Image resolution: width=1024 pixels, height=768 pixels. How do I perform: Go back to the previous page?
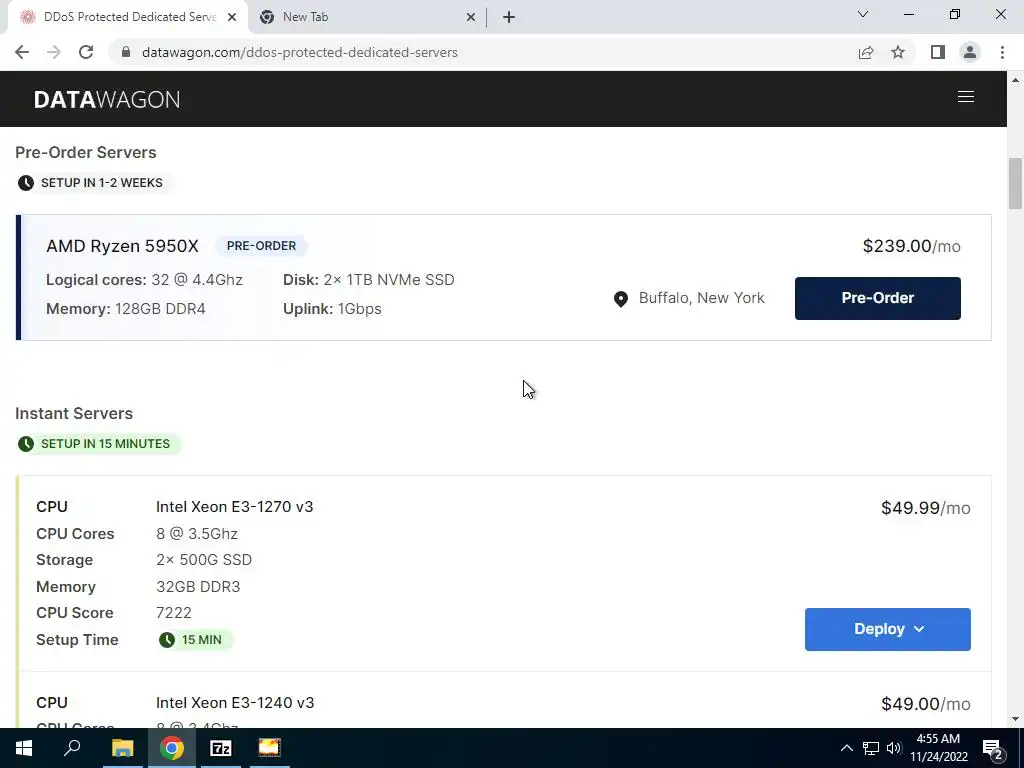coord(22,52)
